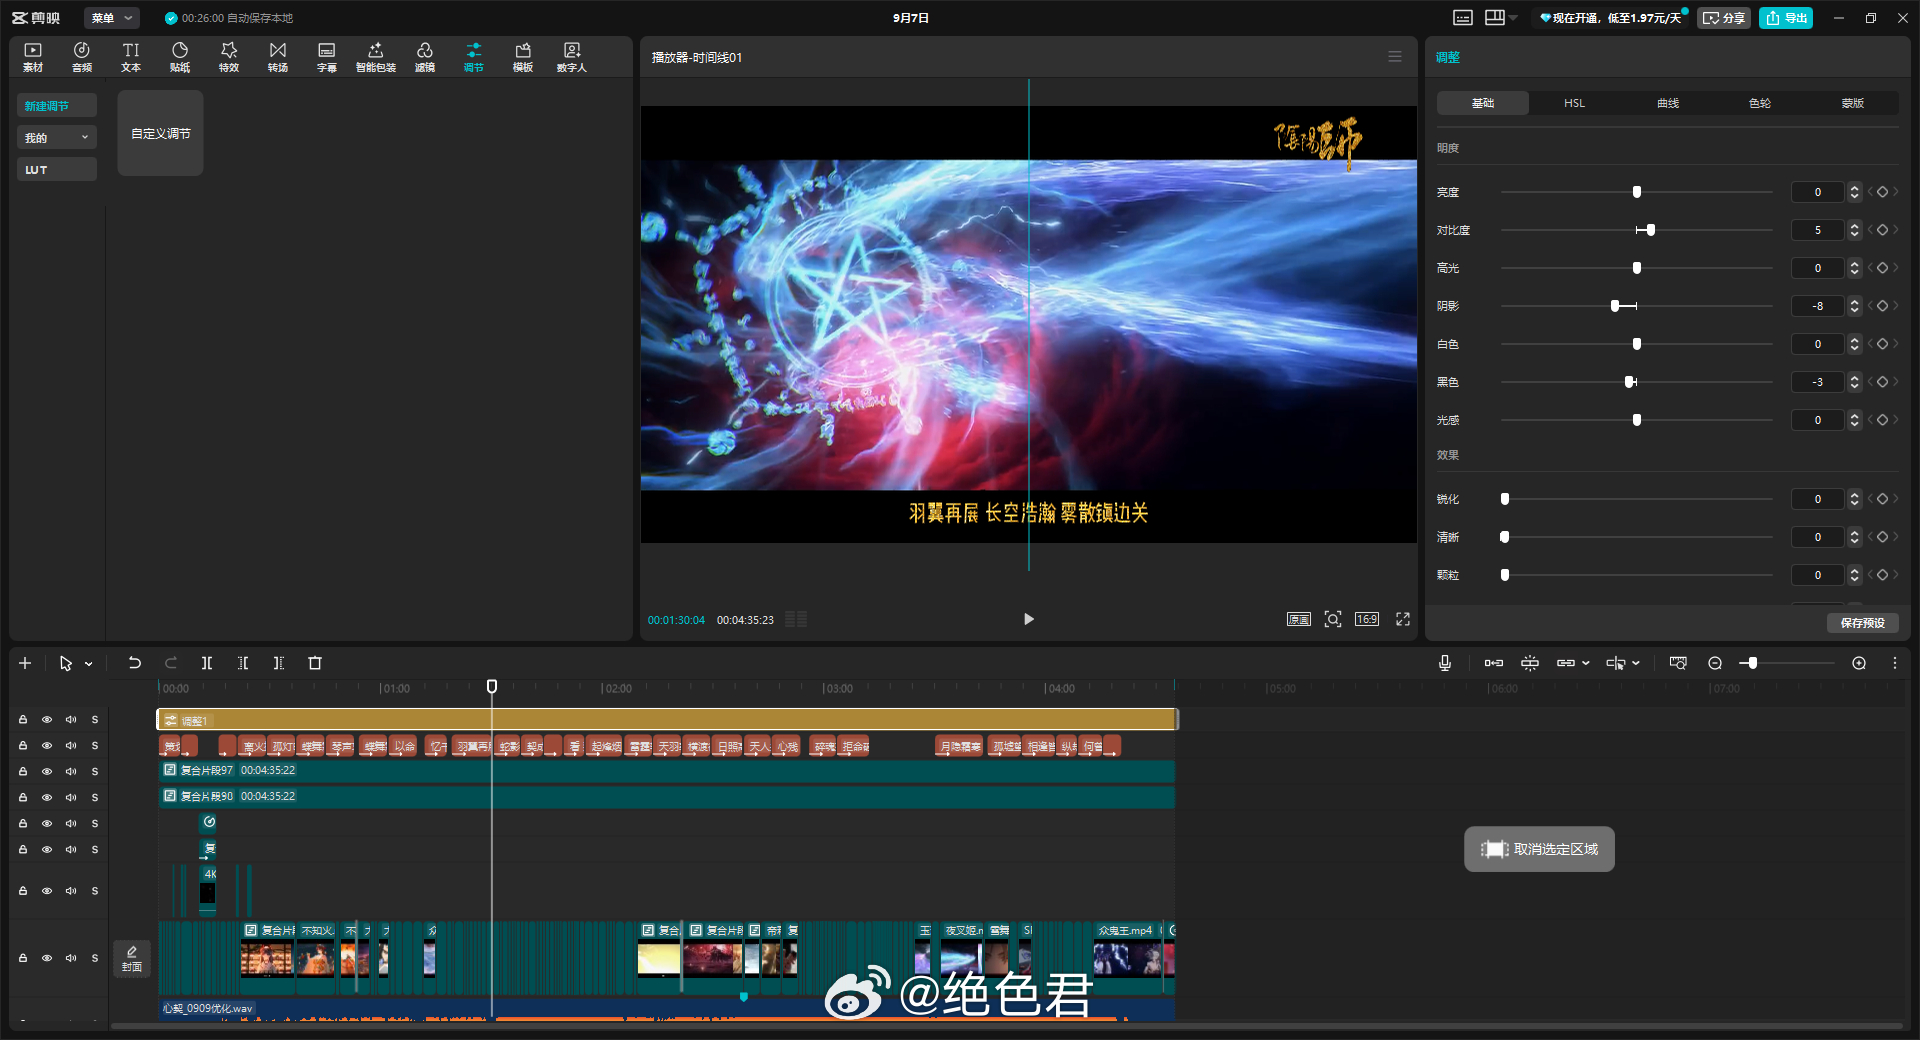Viewport: 1920px width, 1040px height.
Task: Start voice recording with the microphone icon
Action: 1445,663
